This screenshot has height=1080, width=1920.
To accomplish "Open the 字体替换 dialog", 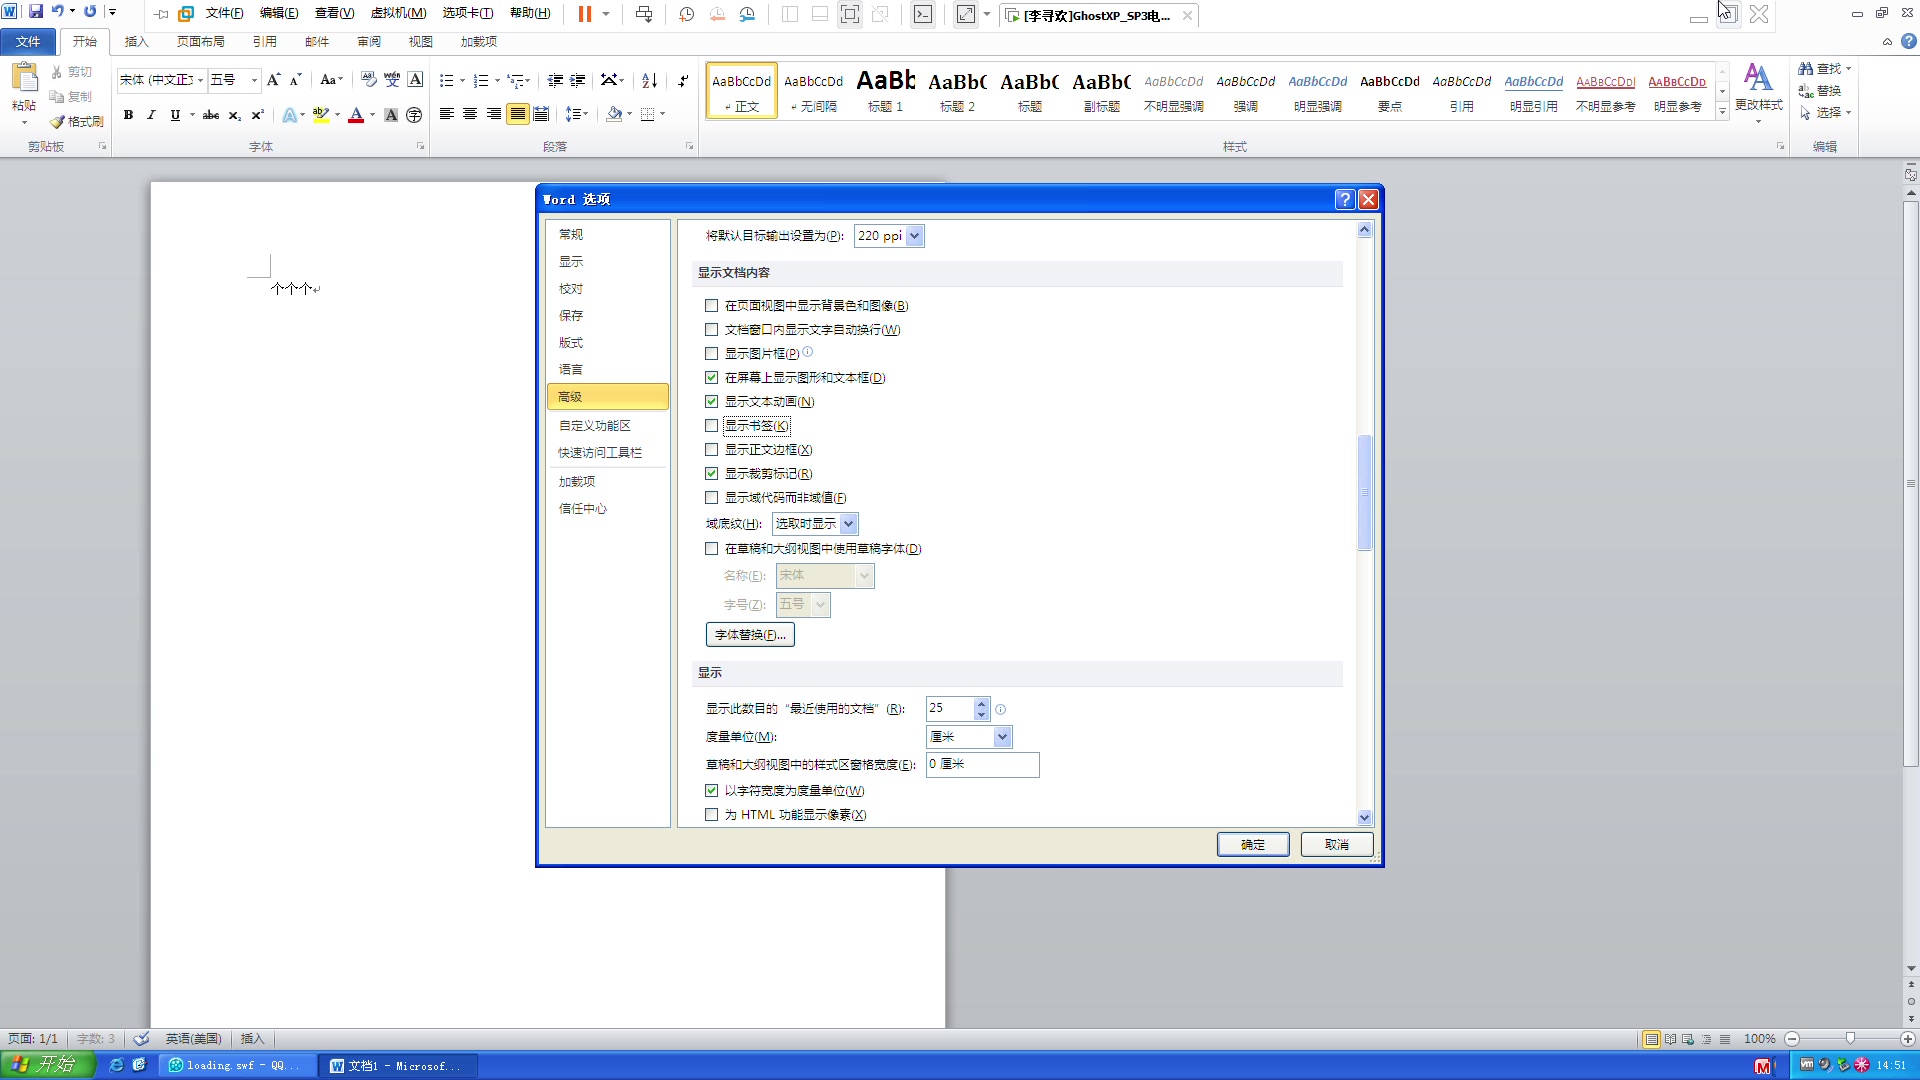I will 750,634.
